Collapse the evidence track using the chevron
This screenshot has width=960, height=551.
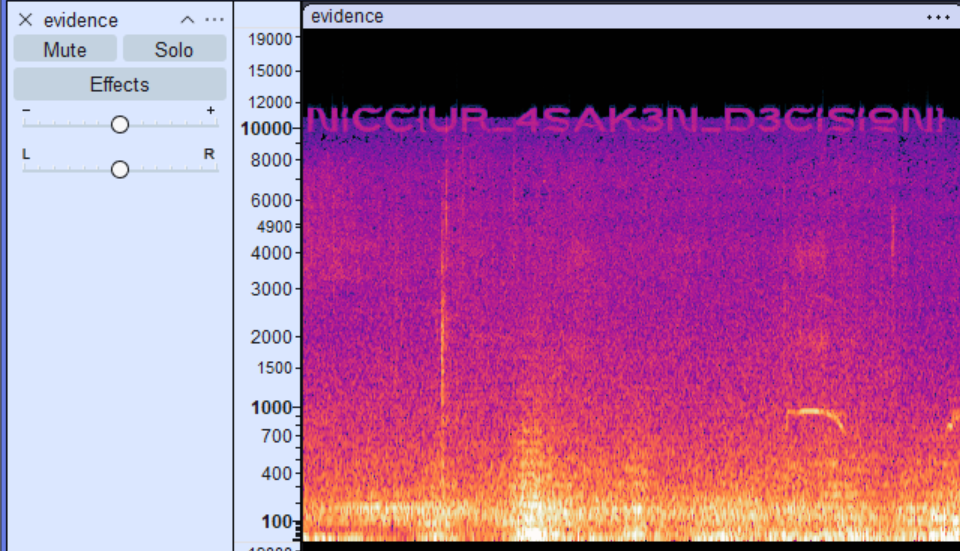[x=187, y=20]
